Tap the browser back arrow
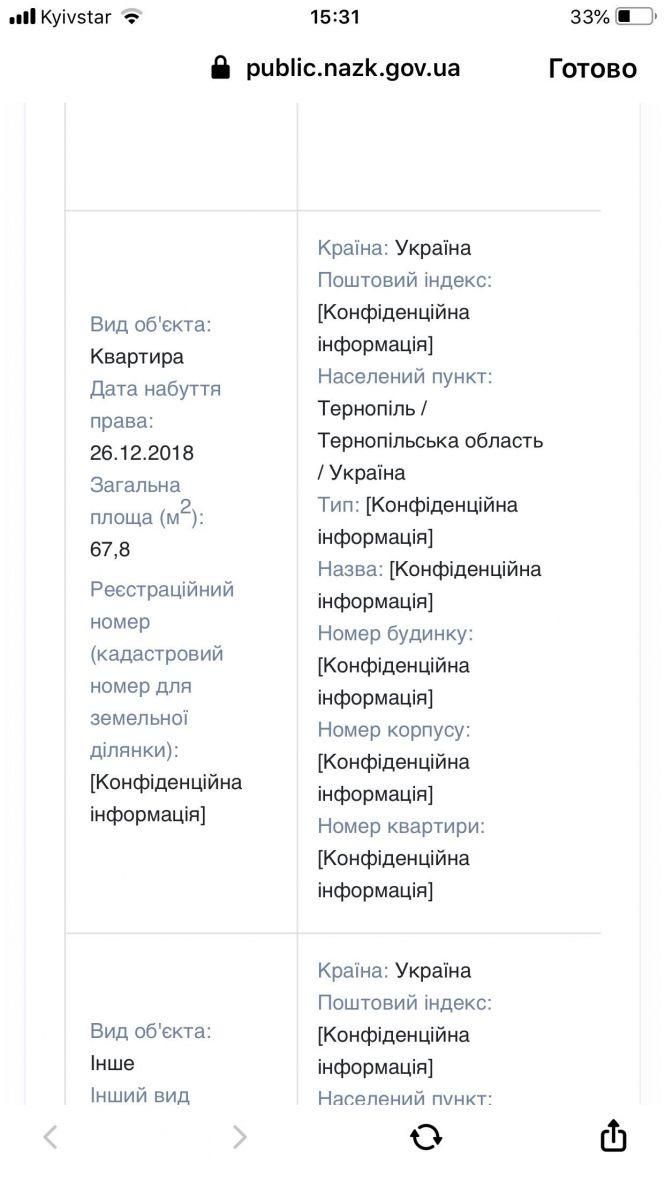The image size is (665, 1182). tap(51, 1137)
